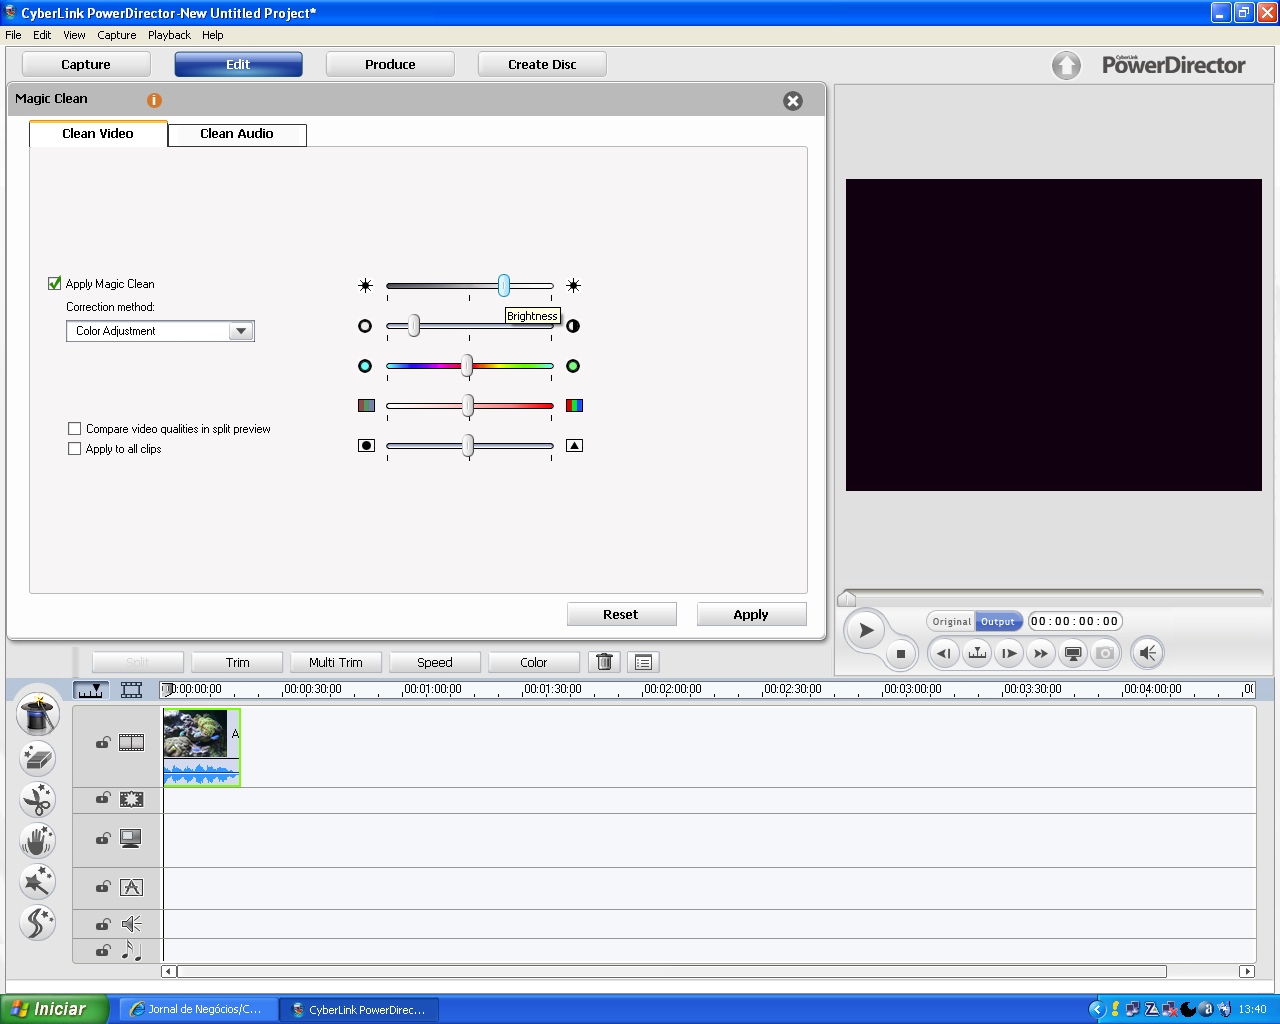Toggle lock on the video track
The width and height of the screenshot is (1280, 1024).
coord(103,742)
